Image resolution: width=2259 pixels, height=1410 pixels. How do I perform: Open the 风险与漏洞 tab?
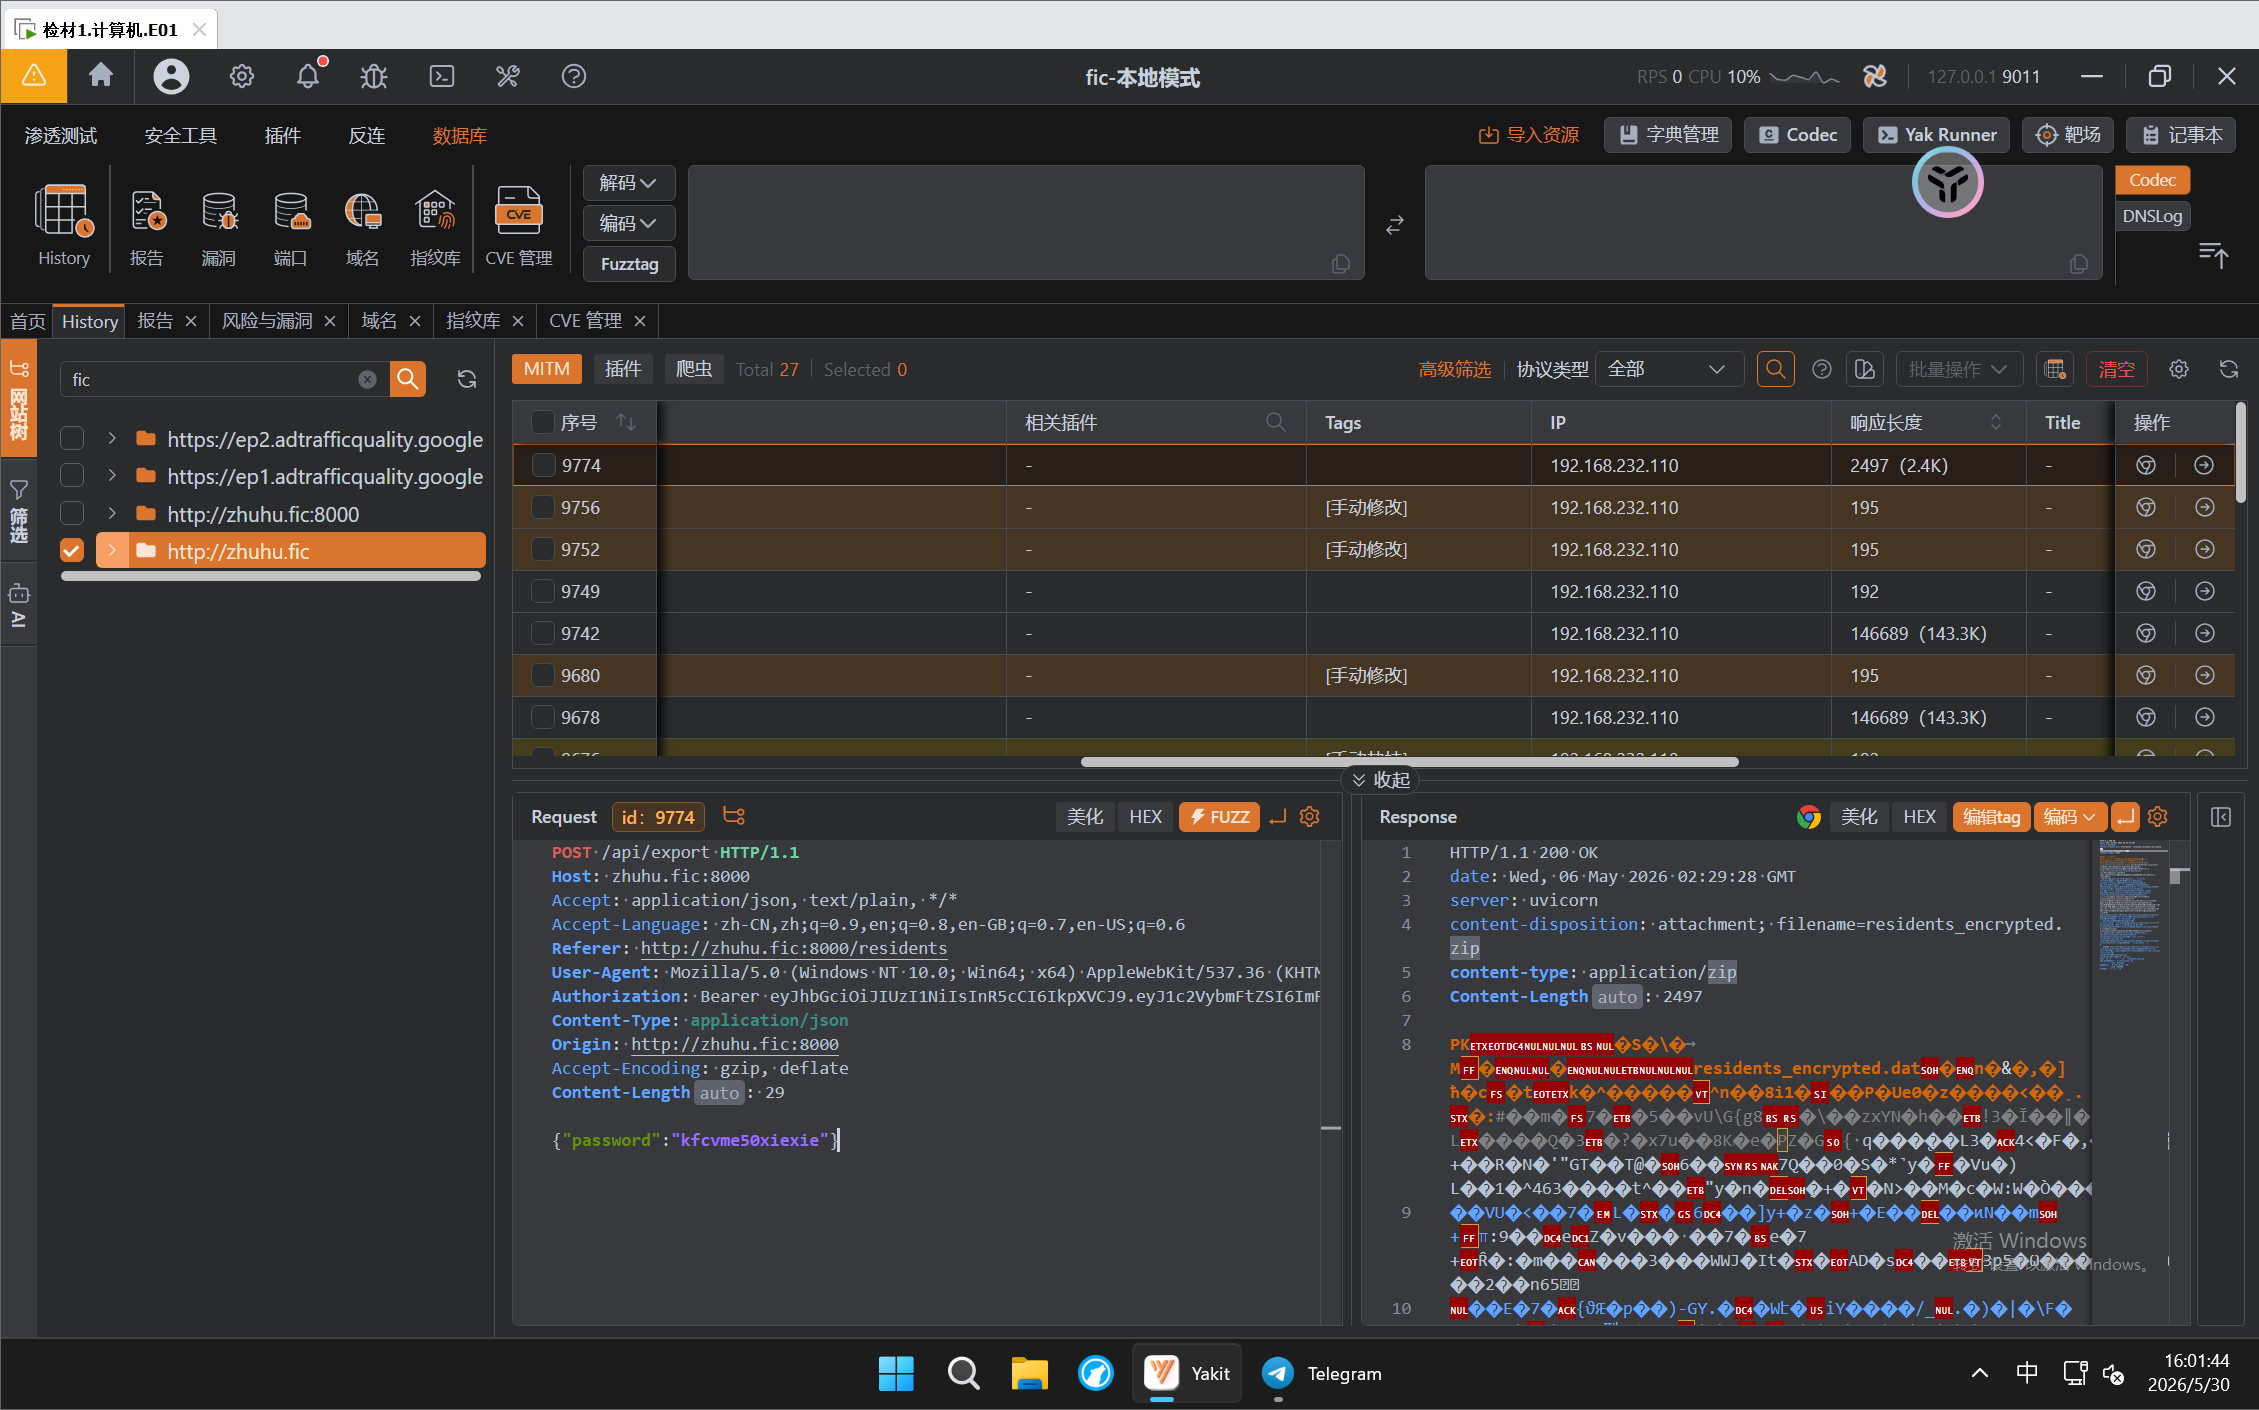267,321
